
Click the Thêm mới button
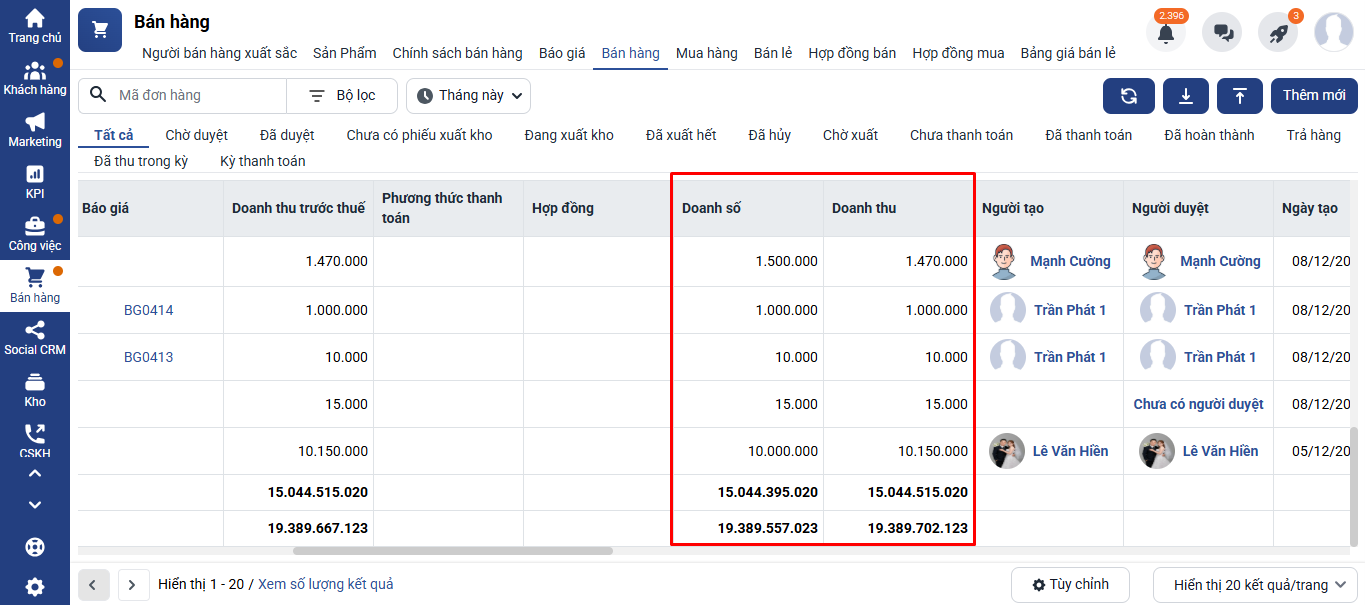point(1314,96)
